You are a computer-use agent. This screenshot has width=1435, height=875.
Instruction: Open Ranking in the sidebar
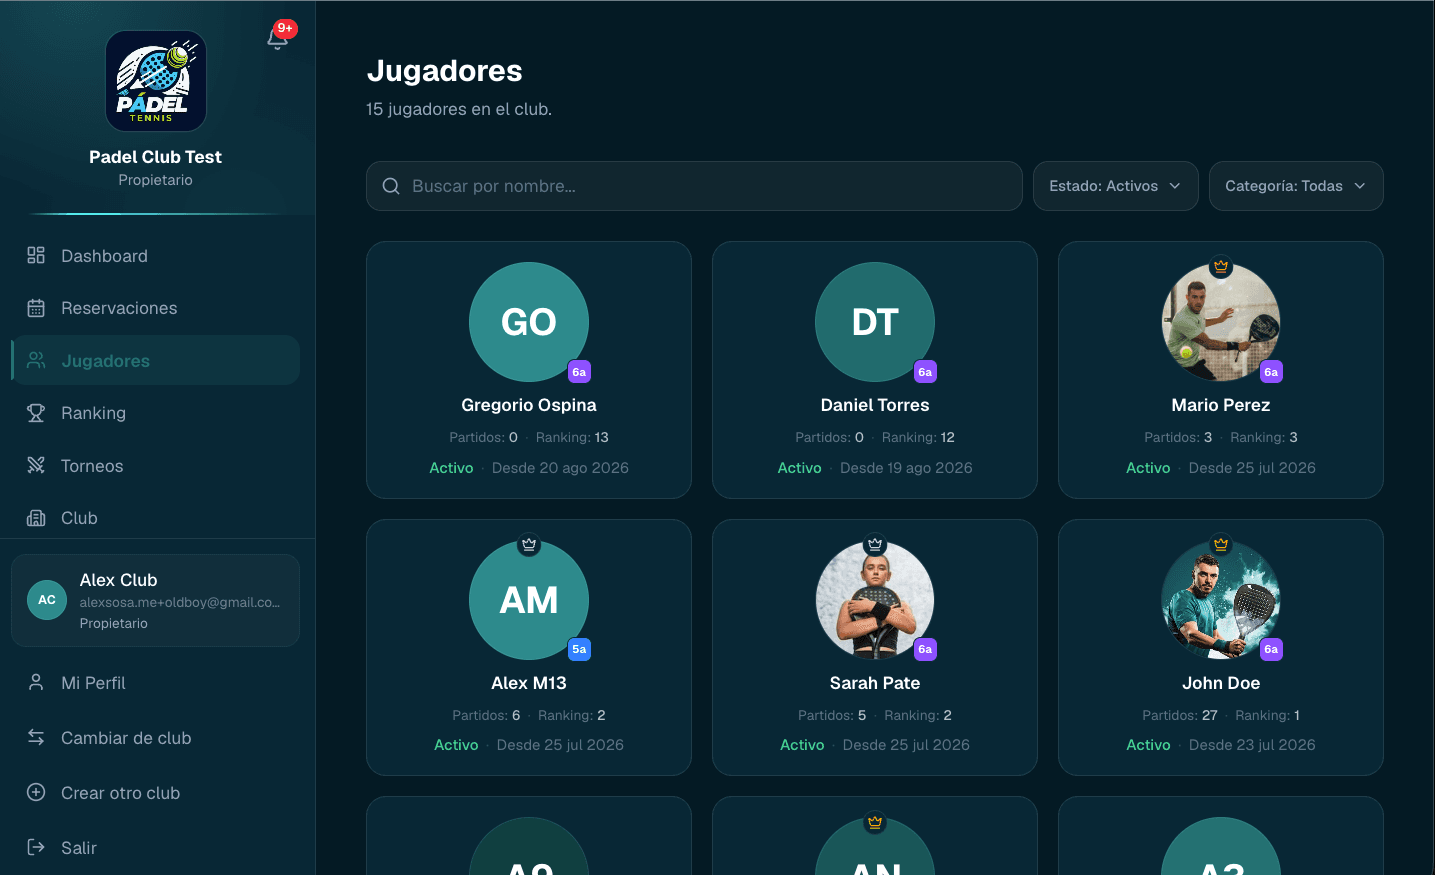(x=155, y=413)
